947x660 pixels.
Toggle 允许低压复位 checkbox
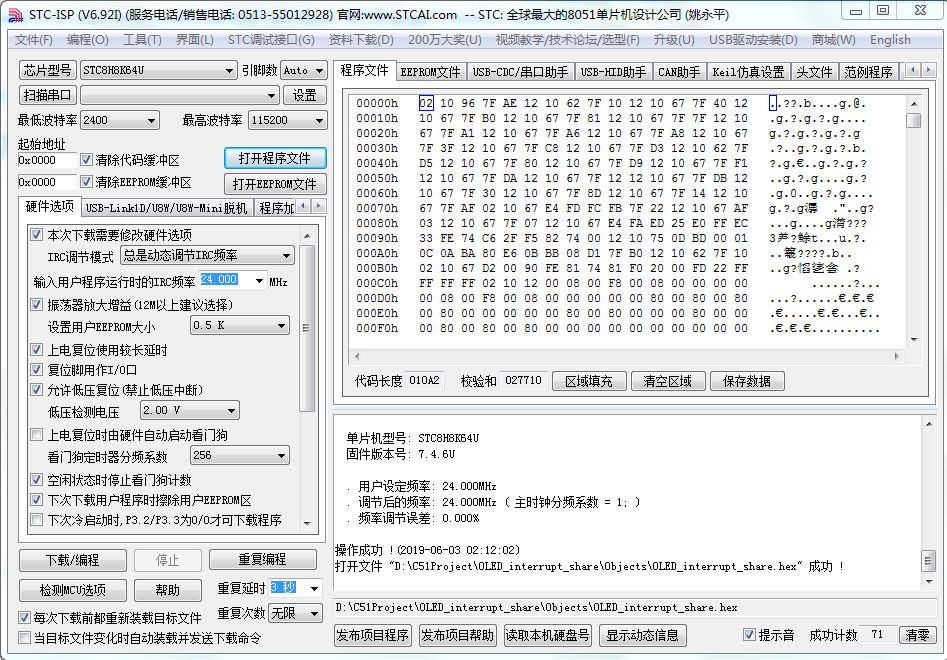(x=36, y=389)
